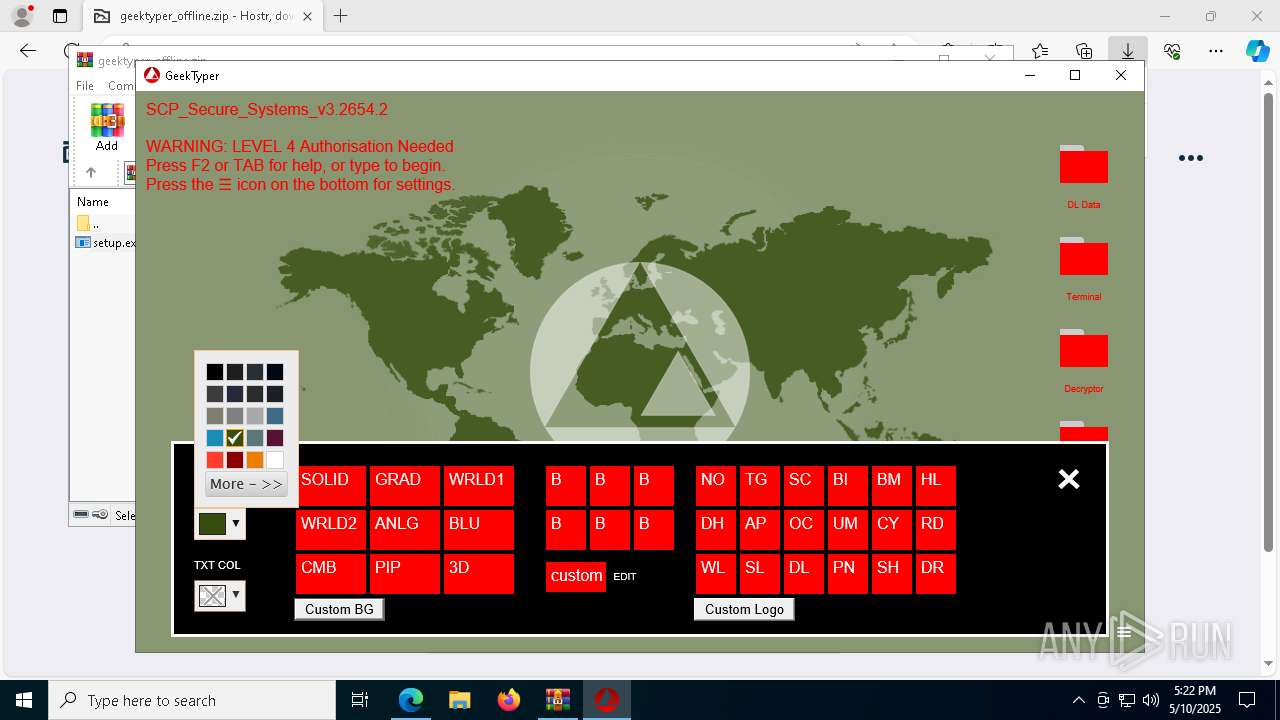Open File Explorer from the taskbar
The width and height of the screenshot is (1280, 720).
point(460,700)
